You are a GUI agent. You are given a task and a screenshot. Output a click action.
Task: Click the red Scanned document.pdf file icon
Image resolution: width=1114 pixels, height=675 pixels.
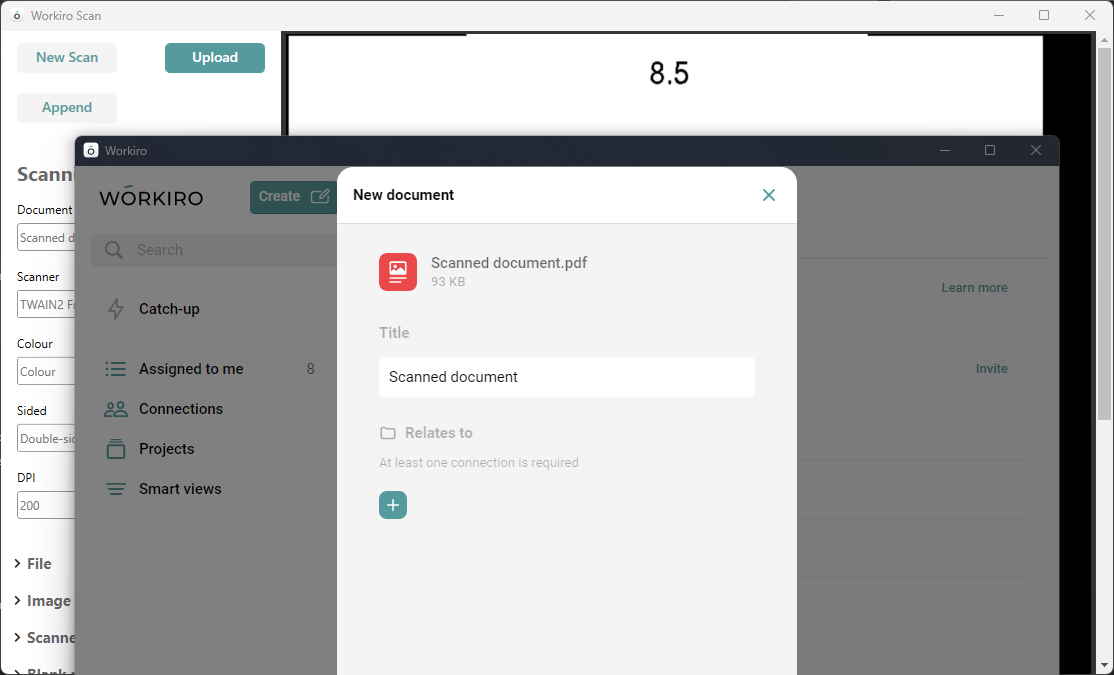[x=397, y=272]
